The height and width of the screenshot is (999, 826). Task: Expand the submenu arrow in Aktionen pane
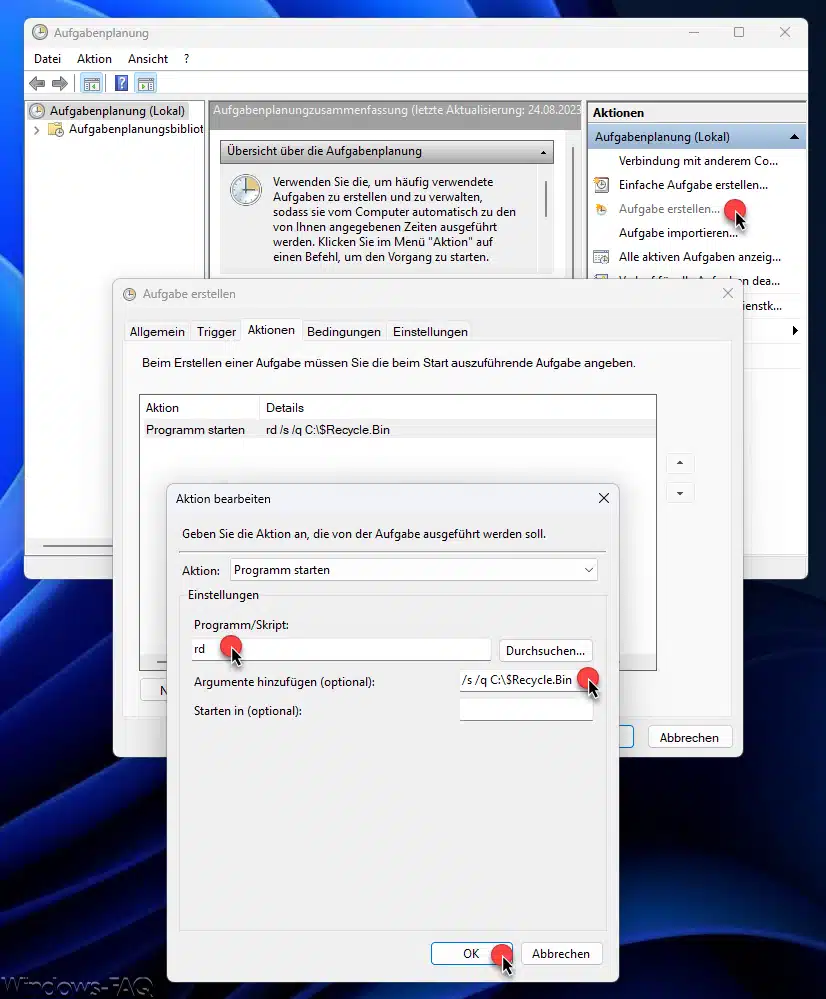coord(795,330)
